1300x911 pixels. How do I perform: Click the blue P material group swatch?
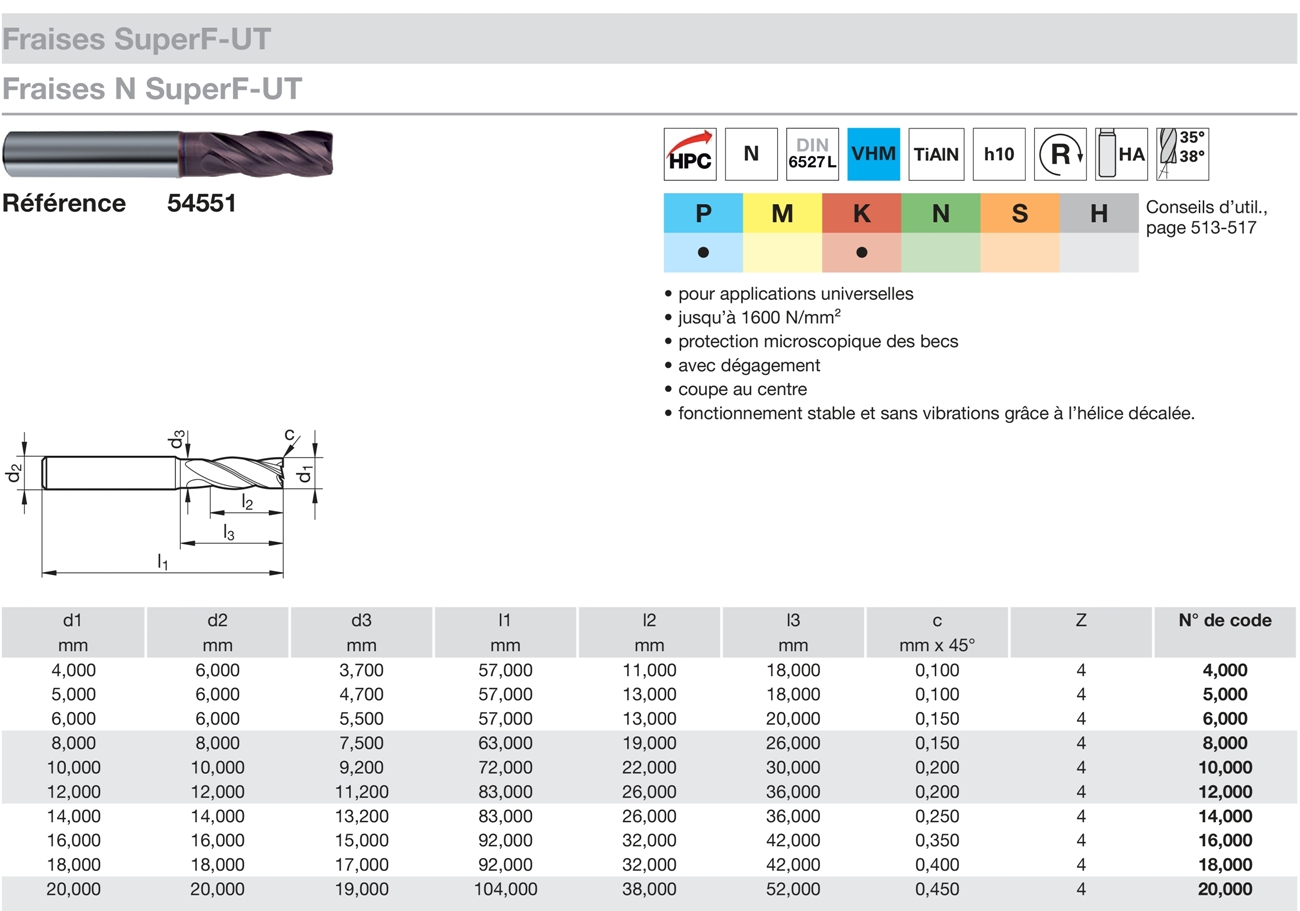click(703, 213)
